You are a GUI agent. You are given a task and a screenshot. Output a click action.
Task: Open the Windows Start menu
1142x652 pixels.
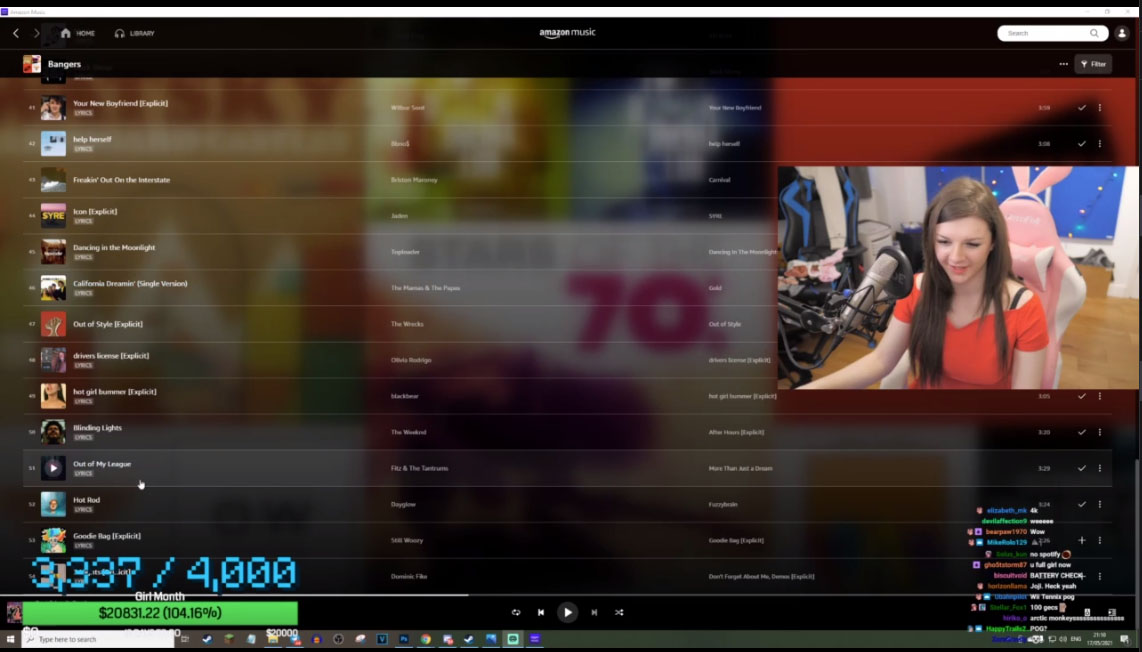10,639
